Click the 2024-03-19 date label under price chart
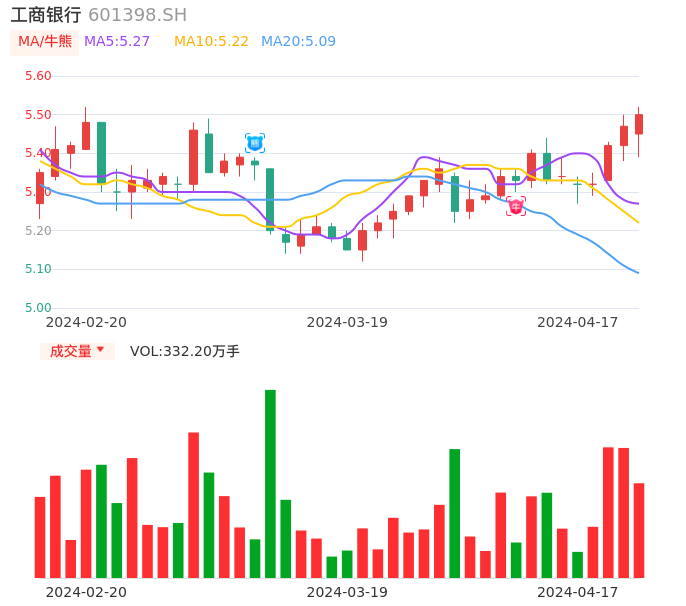Screen dimensions: 686x606 347,322
